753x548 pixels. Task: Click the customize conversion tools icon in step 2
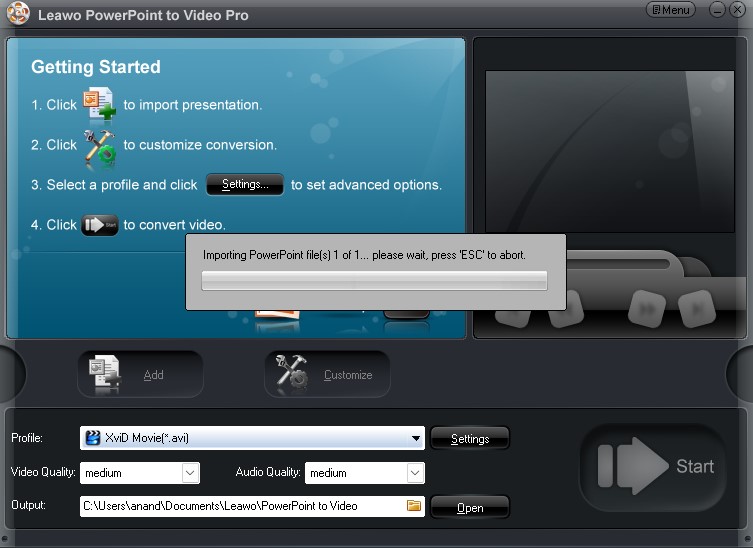pos(99,146)
